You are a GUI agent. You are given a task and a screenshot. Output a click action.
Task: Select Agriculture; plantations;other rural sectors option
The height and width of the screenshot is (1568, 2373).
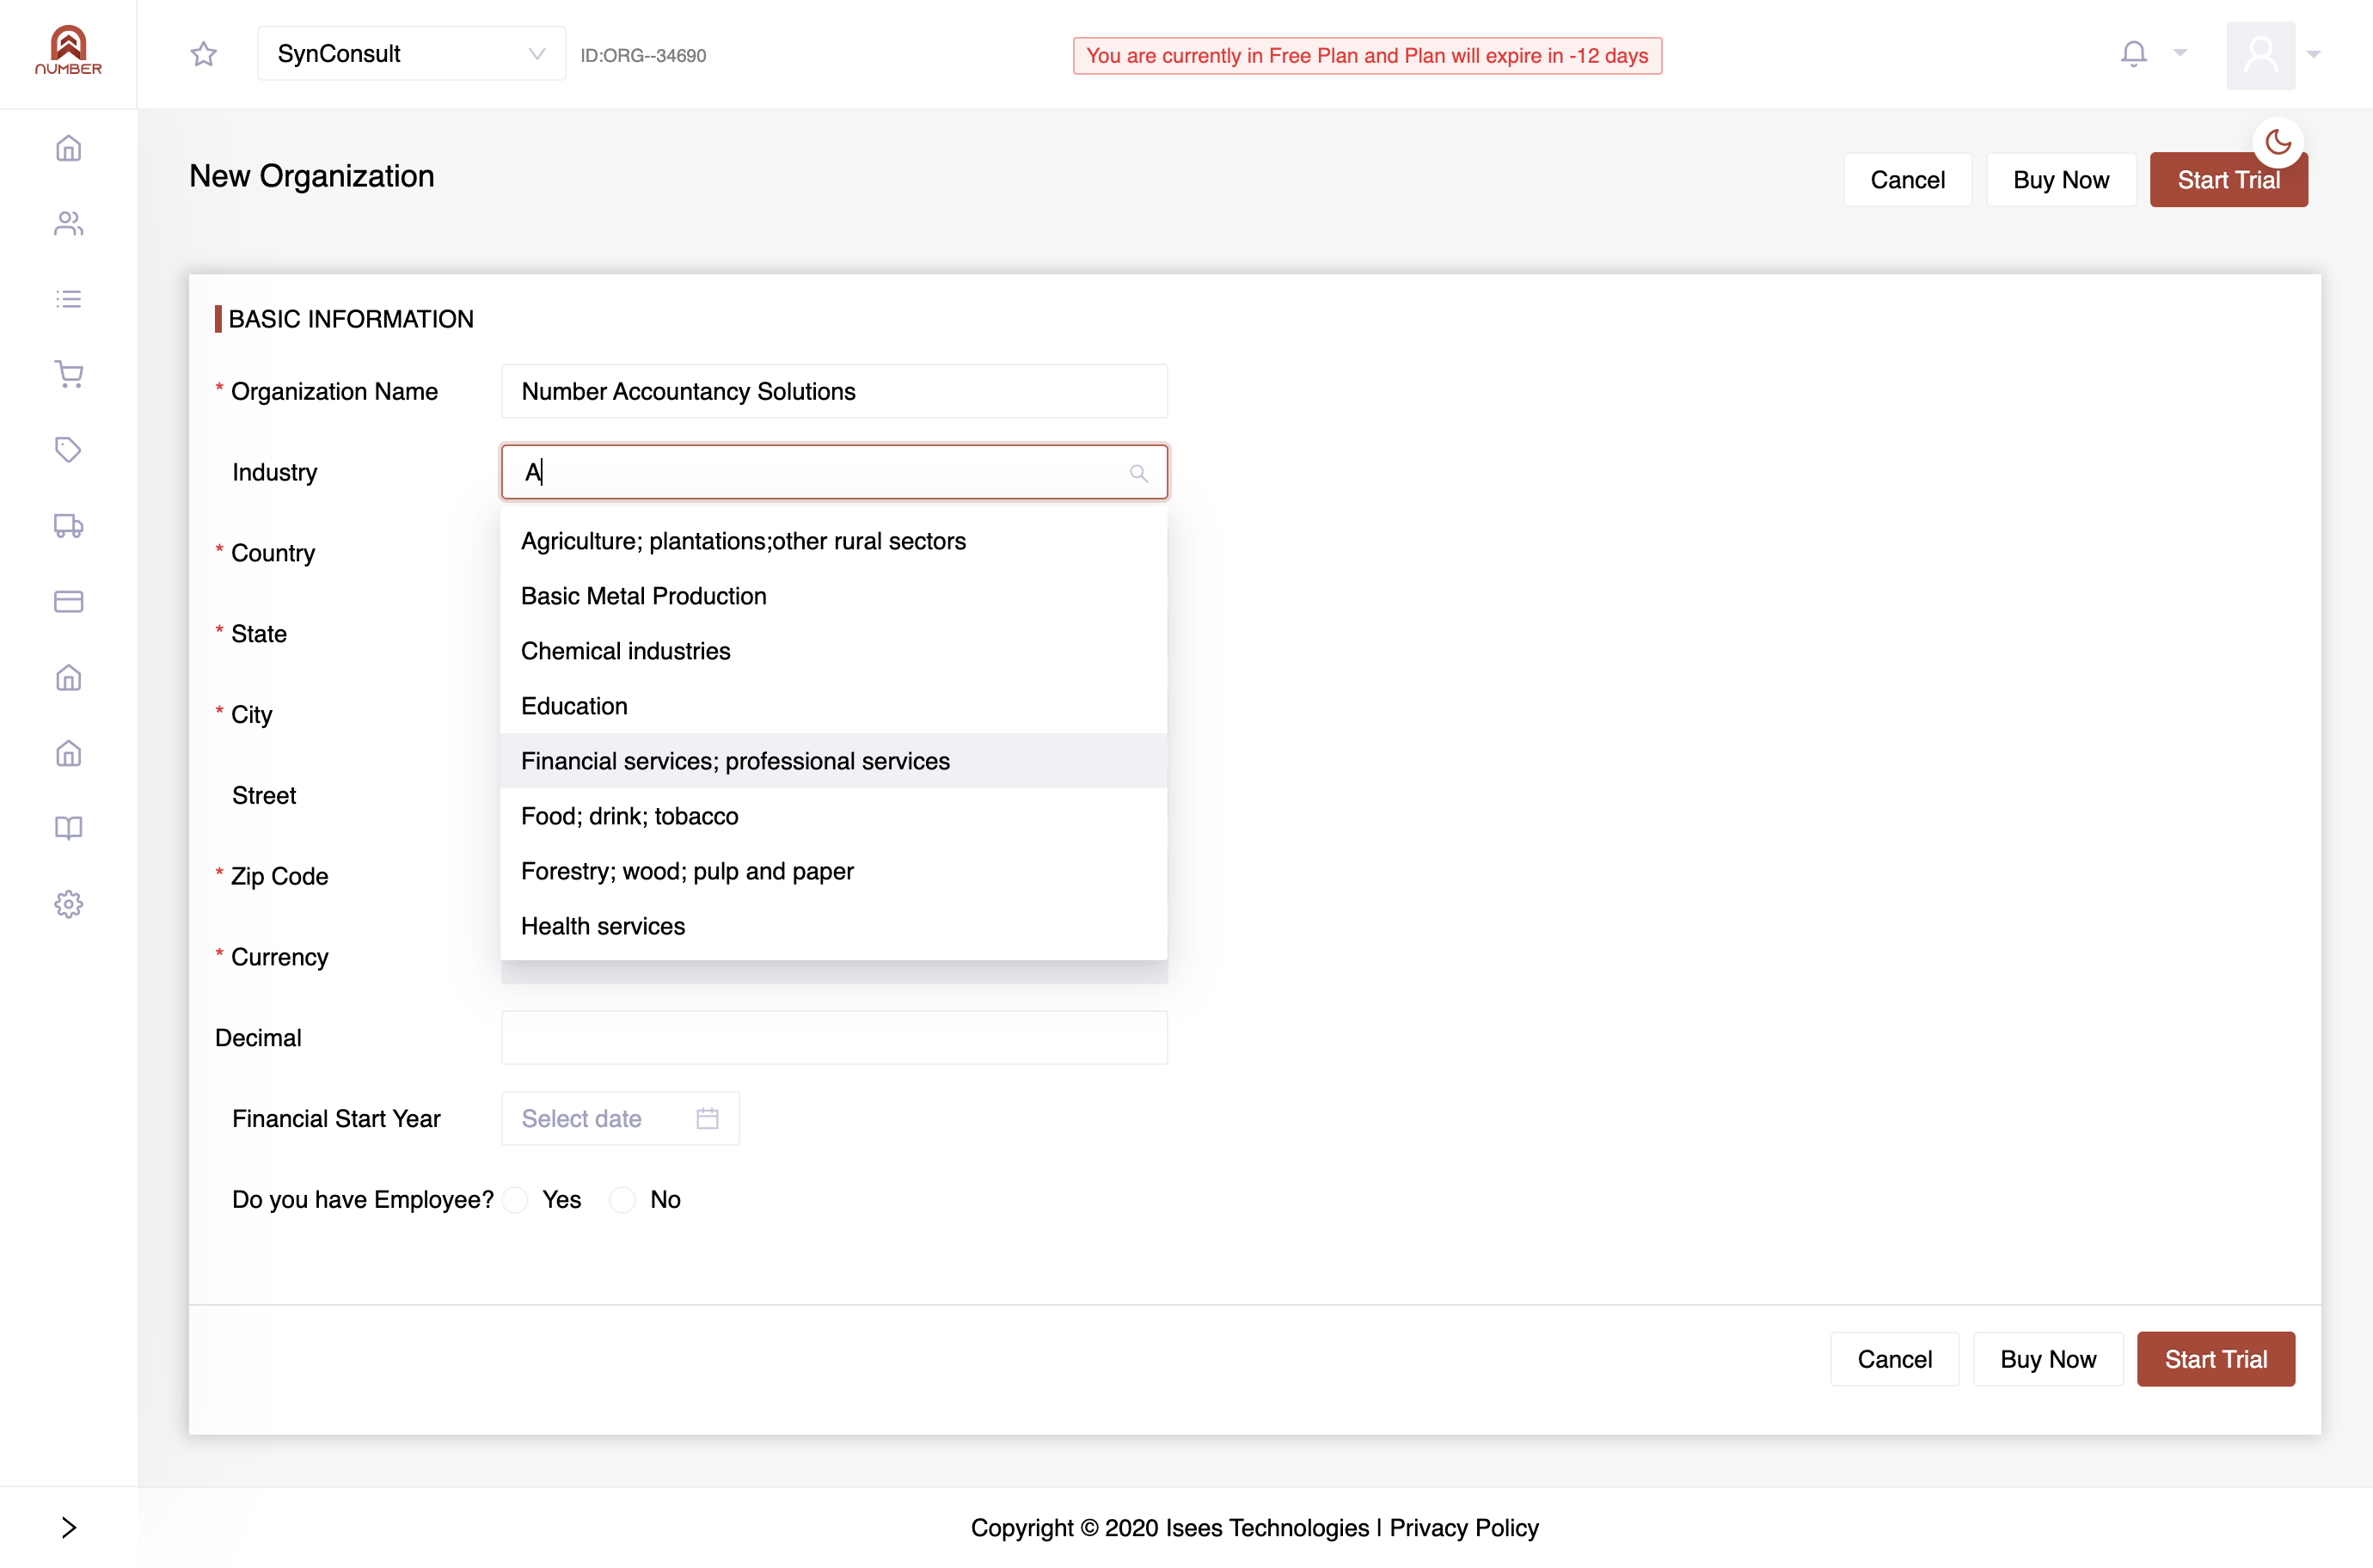click(x=834, y=541)
